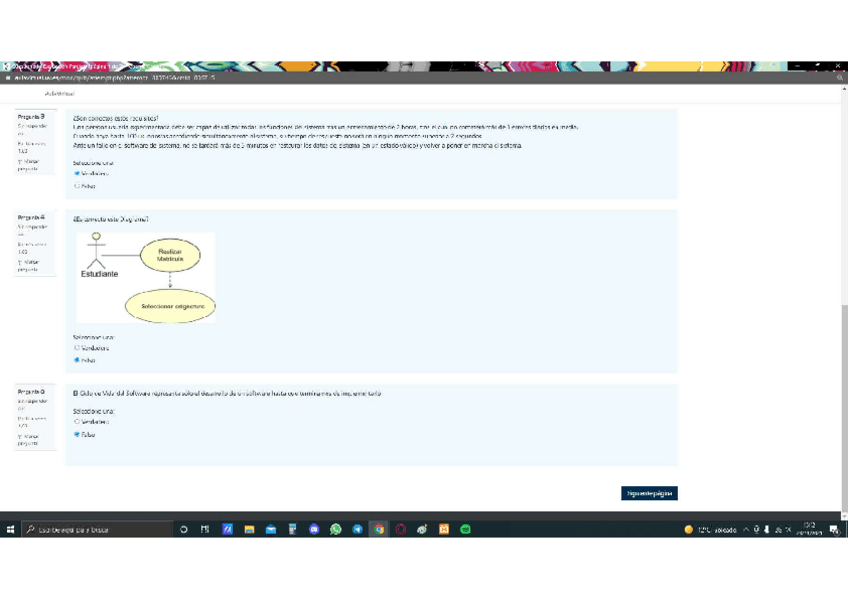Click the zoom magnifier icon in address bar
Screen dimensions: 848x599
point(840,78)
